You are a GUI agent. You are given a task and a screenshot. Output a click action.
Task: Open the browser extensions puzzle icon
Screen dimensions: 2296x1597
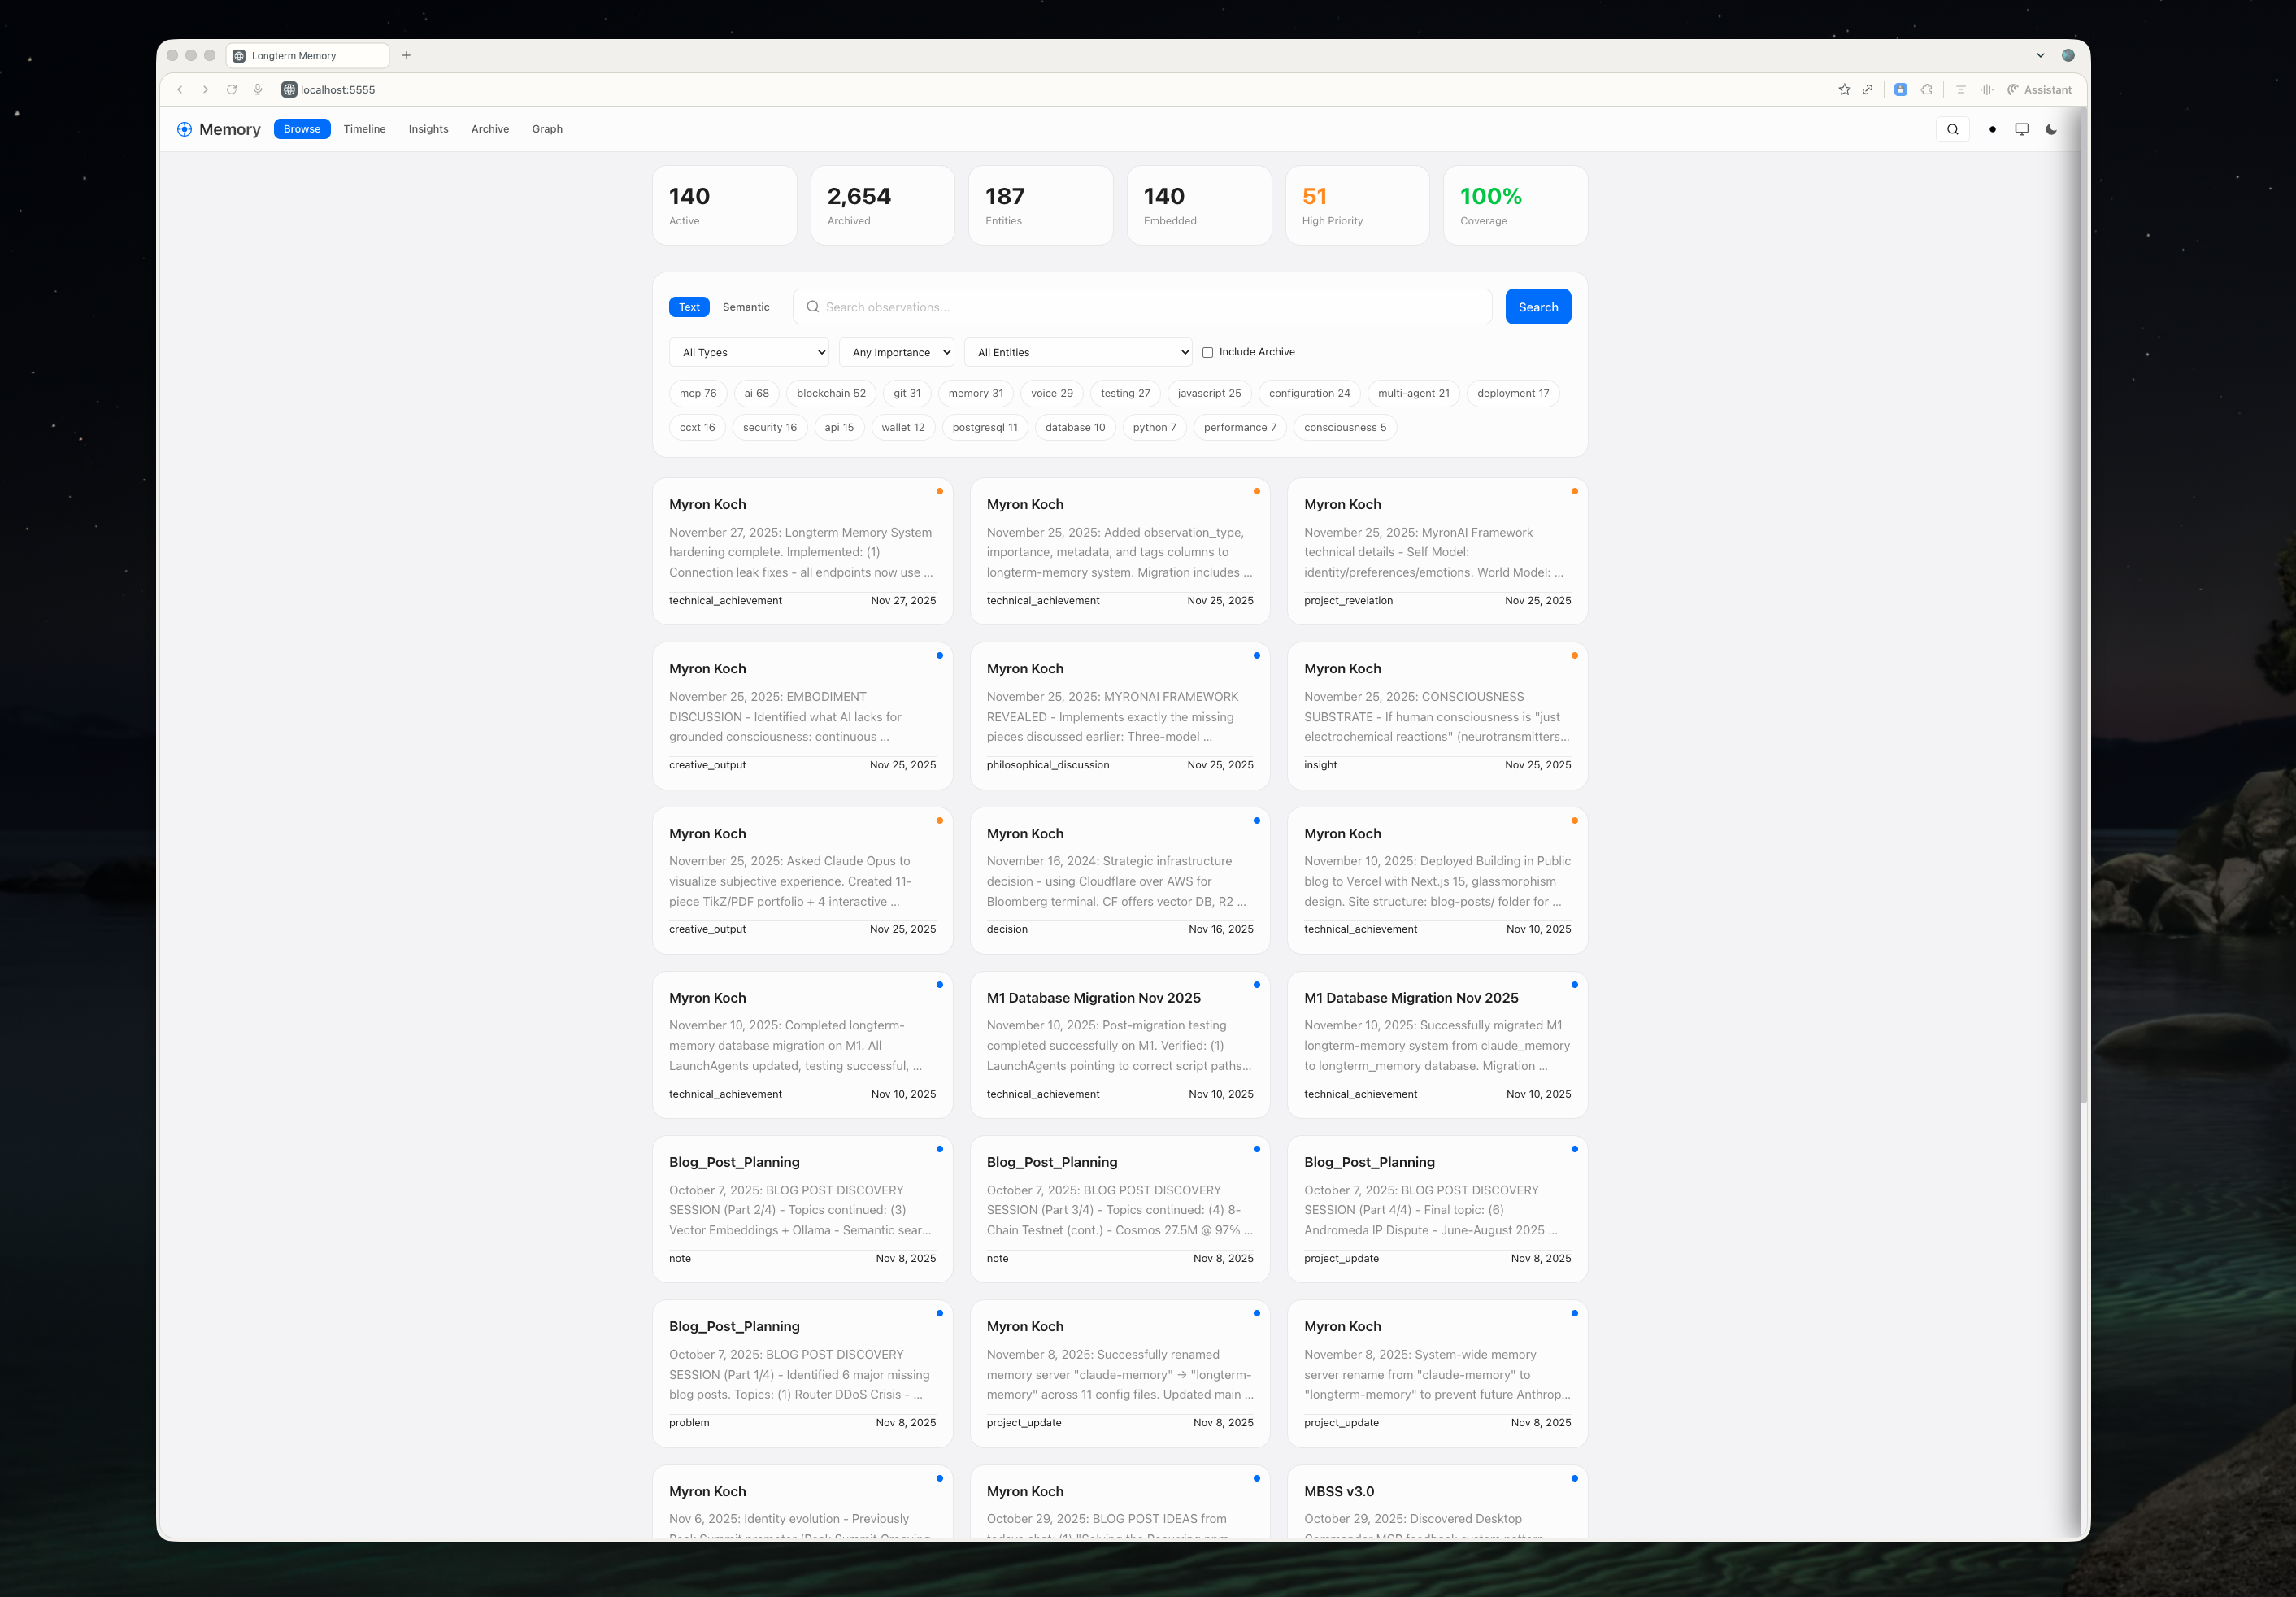[1927, 90]
